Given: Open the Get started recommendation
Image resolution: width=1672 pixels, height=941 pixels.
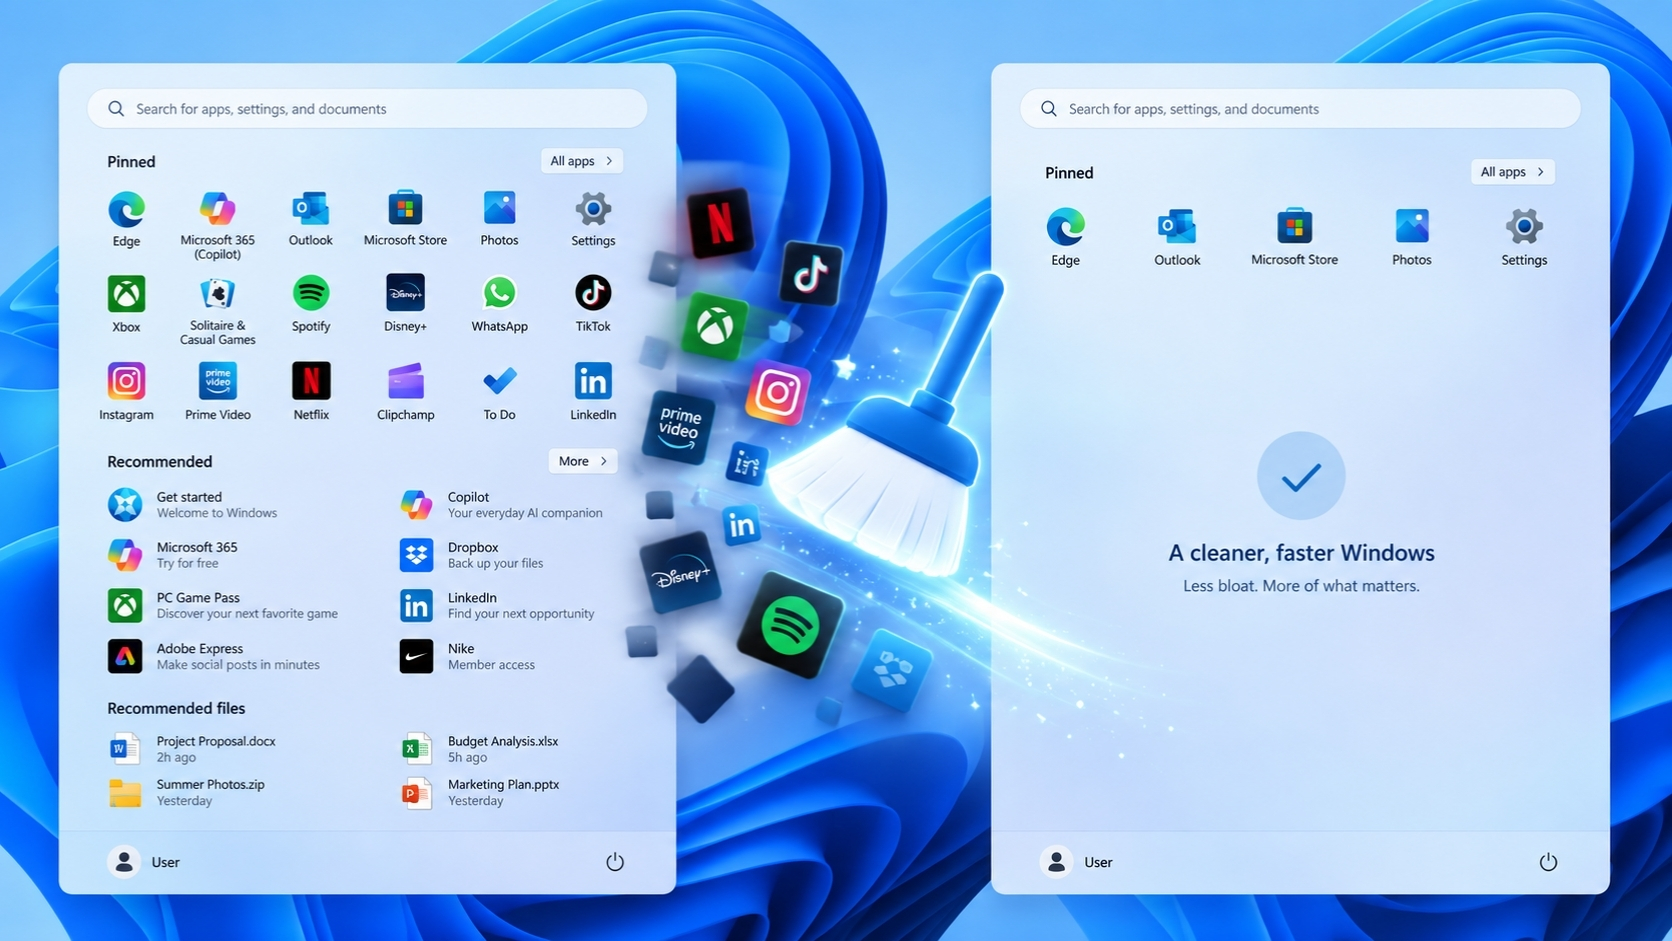Looking at the screenshot, I should point(195,505).
